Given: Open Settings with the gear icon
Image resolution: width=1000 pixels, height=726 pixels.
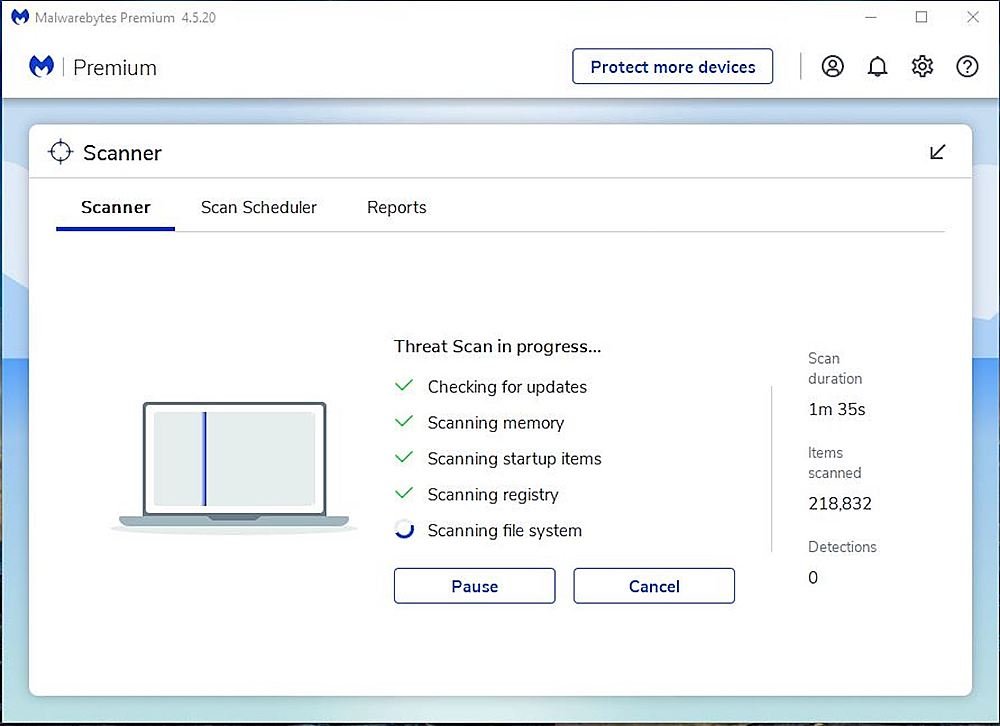Looking at the screenshot, I should pyautogui.click(x=922, y=66).
